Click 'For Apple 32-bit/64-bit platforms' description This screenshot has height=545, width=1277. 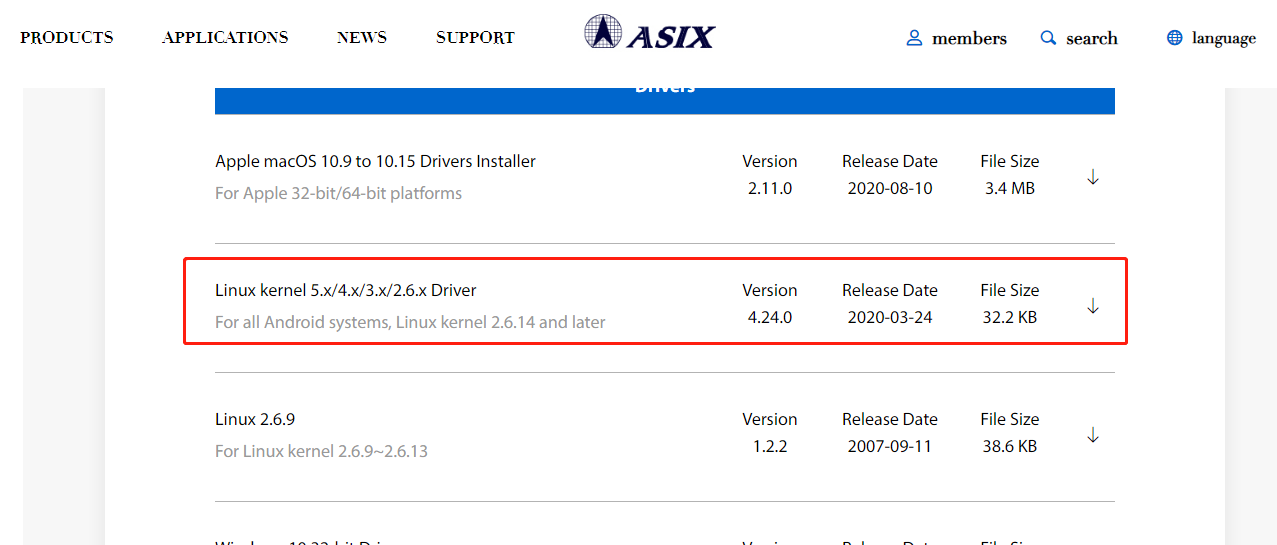(338, 193)
